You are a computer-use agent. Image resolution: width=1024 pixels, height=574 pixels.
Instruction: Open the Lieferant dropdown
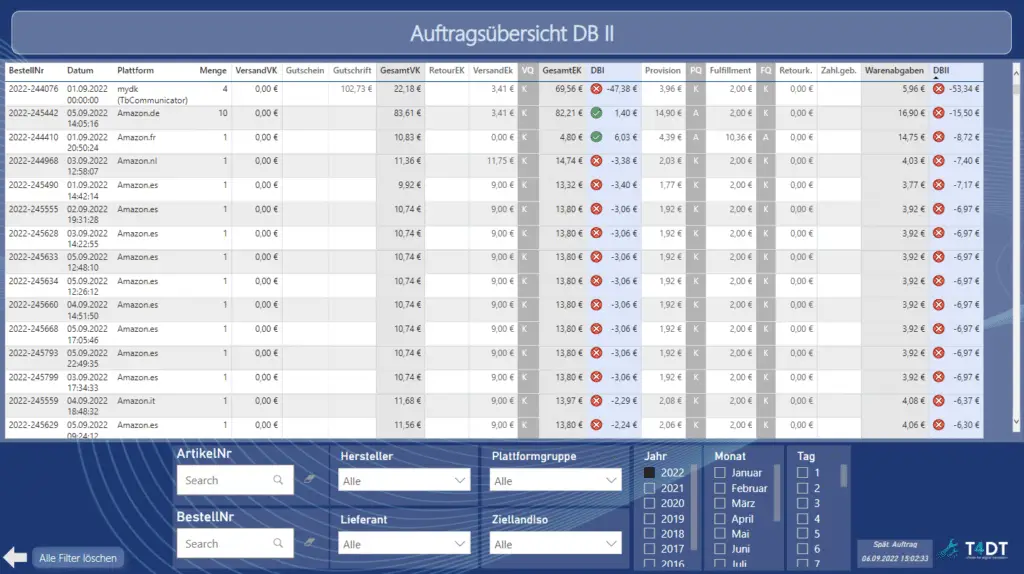[404, 544]
